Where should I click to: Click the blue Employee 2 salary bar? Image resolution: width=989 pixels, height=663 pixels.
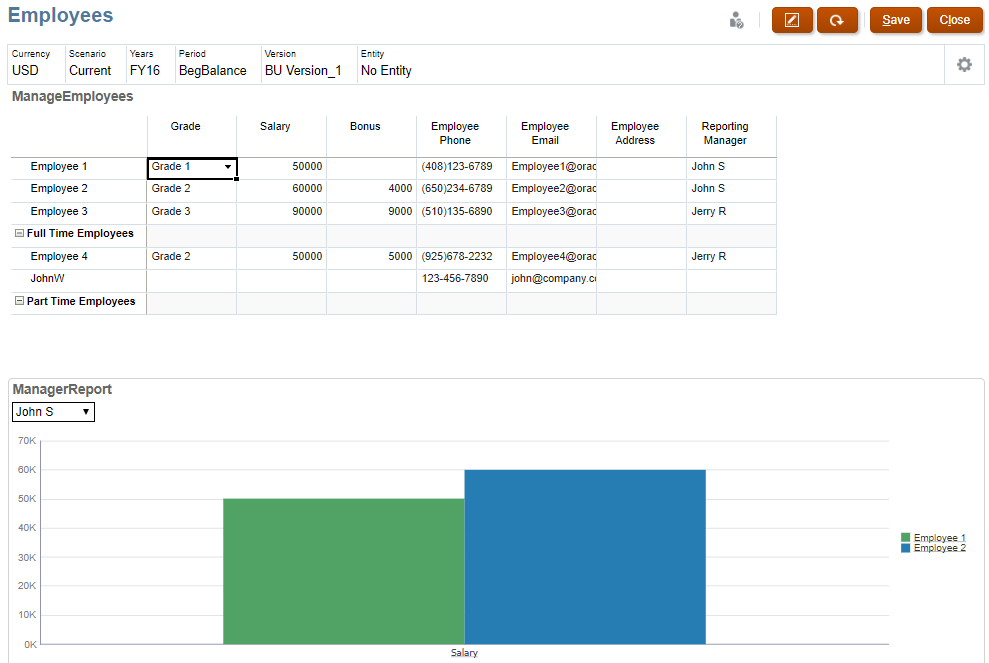click(x=585, y=556)
